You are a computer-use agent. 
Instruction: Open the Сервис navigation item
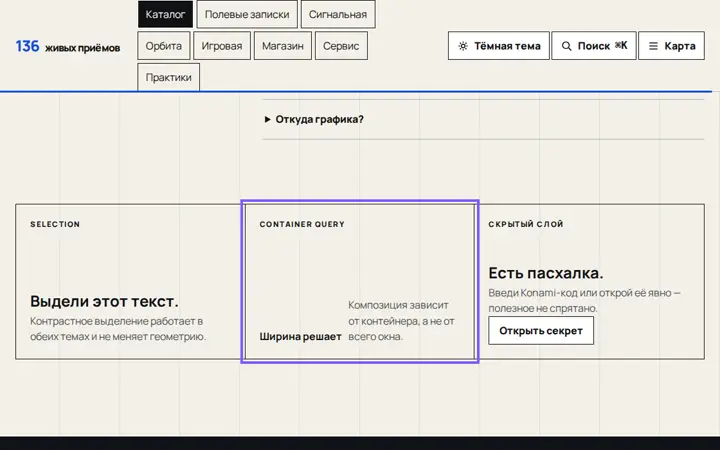coord(341,46)
